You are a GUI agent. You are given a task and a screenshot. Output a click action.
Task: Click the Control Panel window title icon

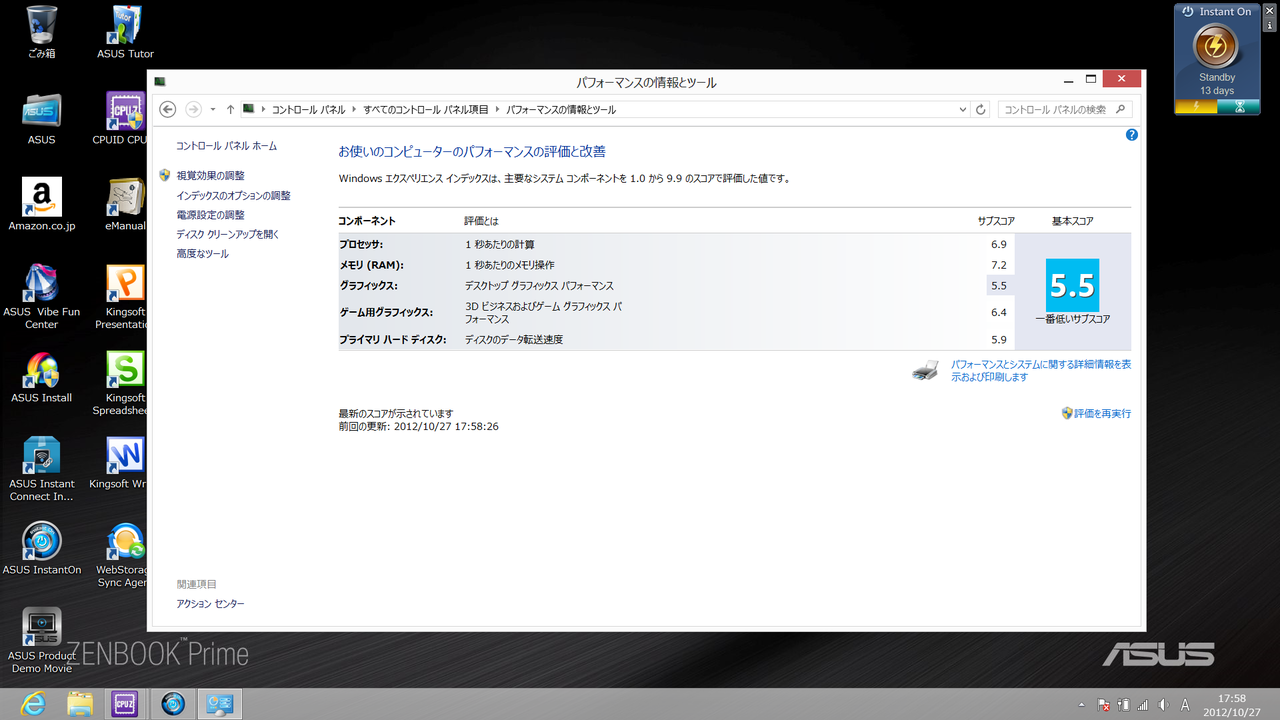tap(159, 81)
